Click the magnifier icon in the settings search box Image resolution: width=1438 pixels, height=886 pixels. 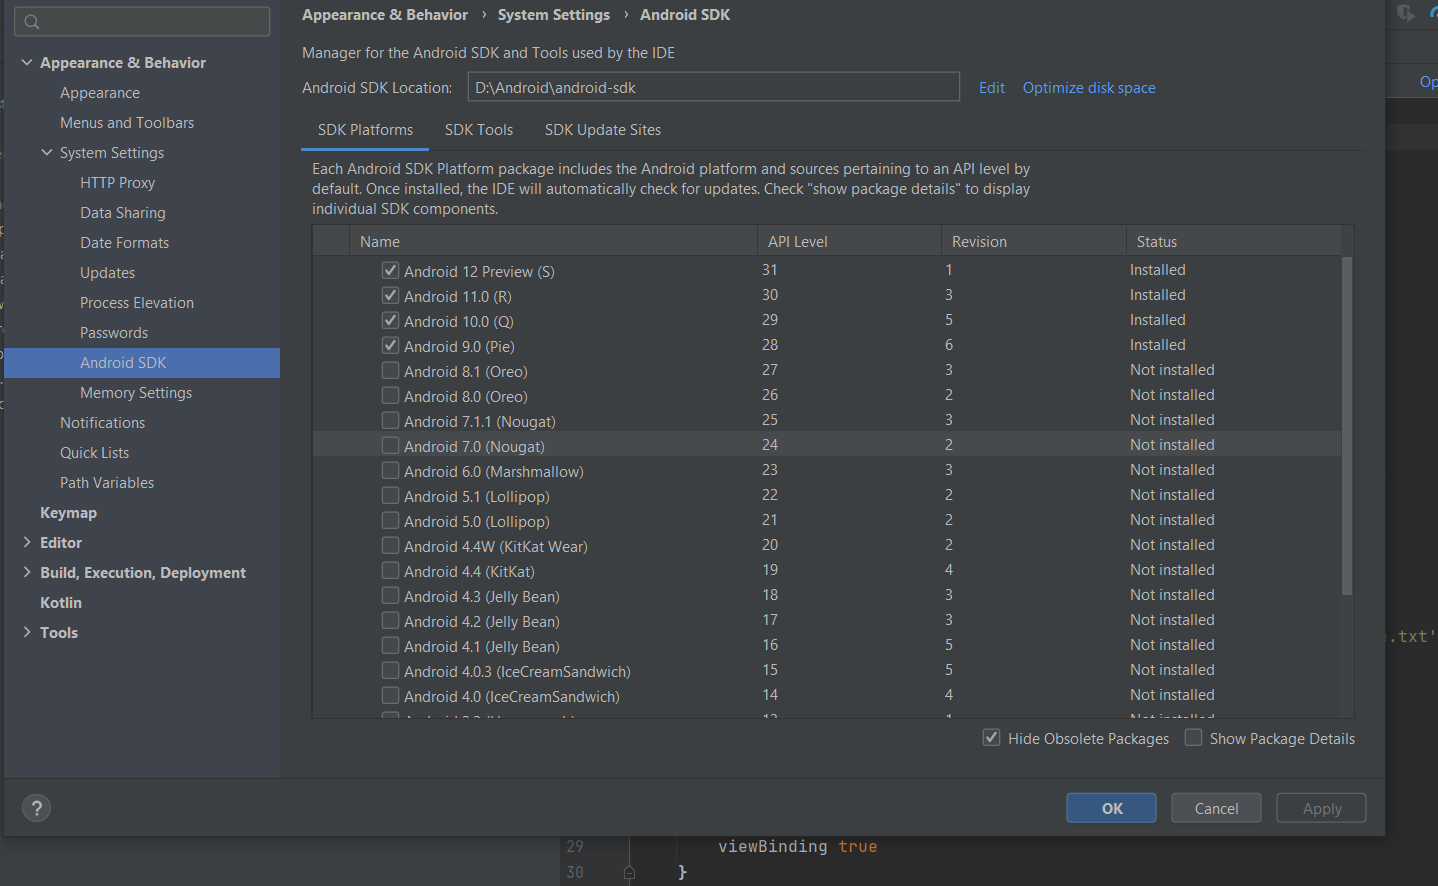point(32,22)
